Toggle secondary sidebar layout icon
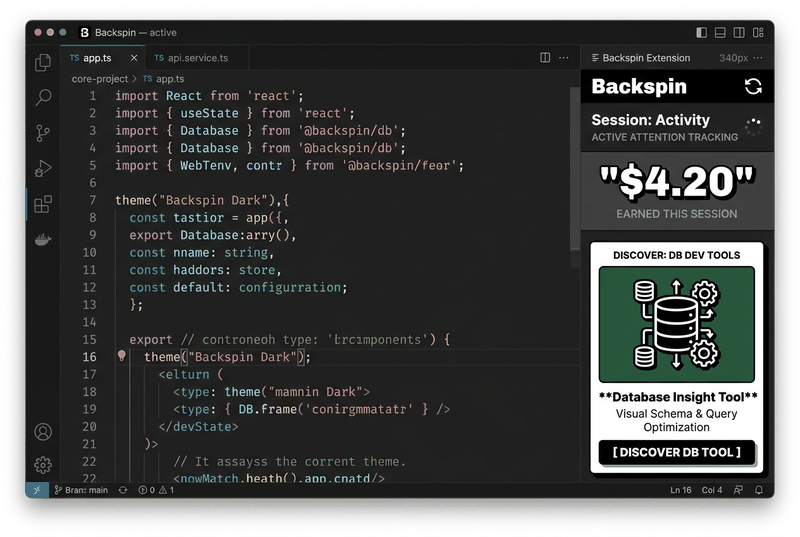Screen dimensions: 800x537 pyautogui.click(x=739, y=33)
